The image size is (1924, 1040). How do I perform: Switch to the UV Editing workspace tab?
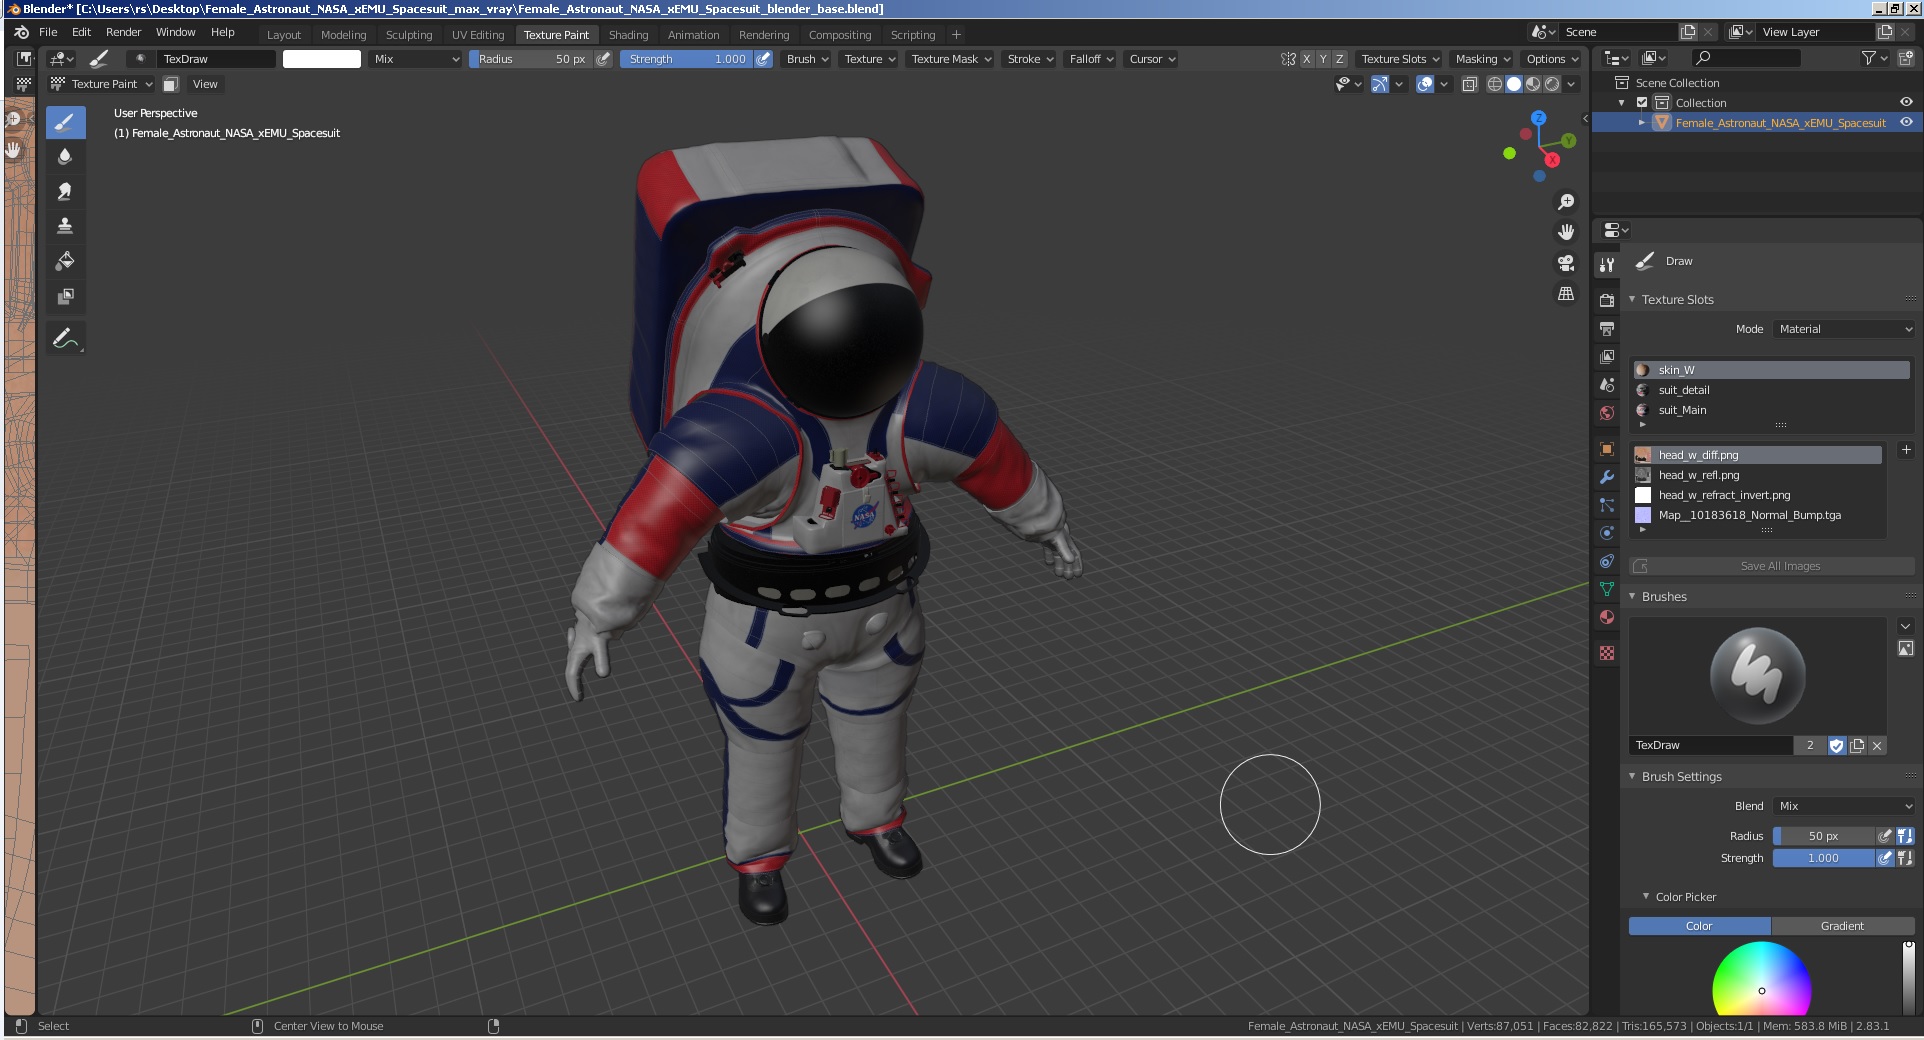pos(478,35)
